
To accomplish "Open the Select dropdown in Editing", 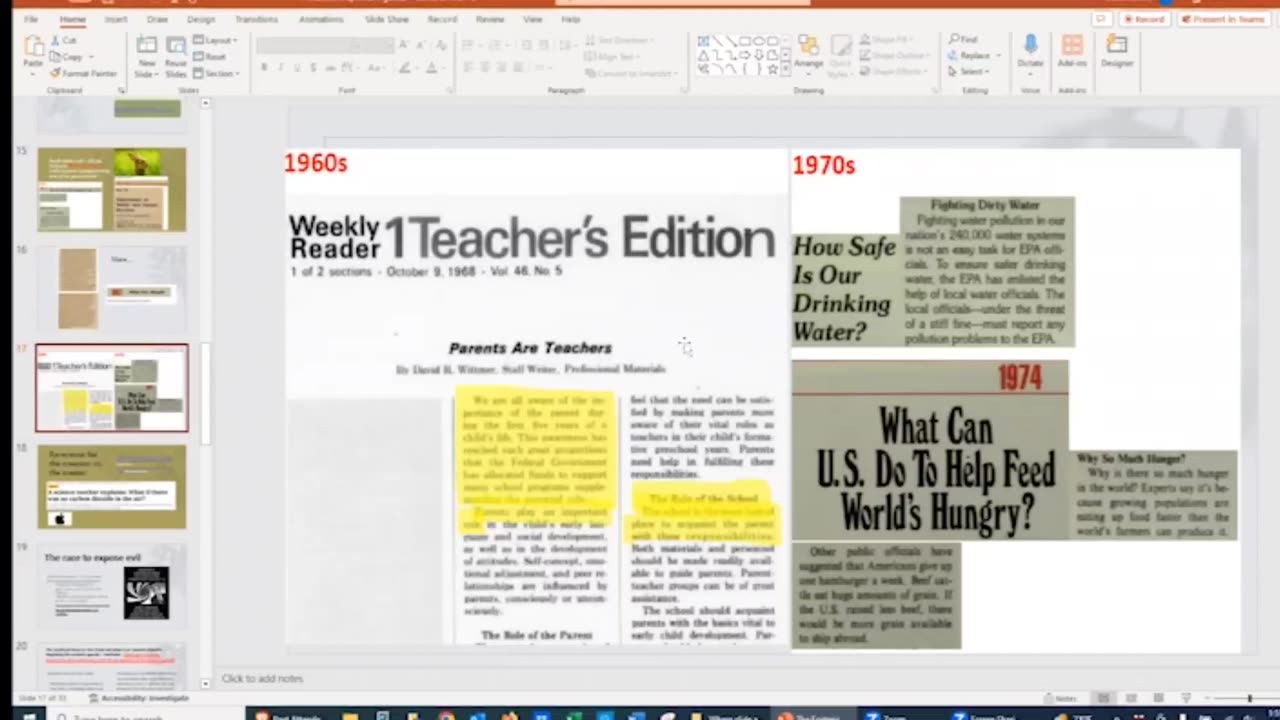I will [970, 72].
